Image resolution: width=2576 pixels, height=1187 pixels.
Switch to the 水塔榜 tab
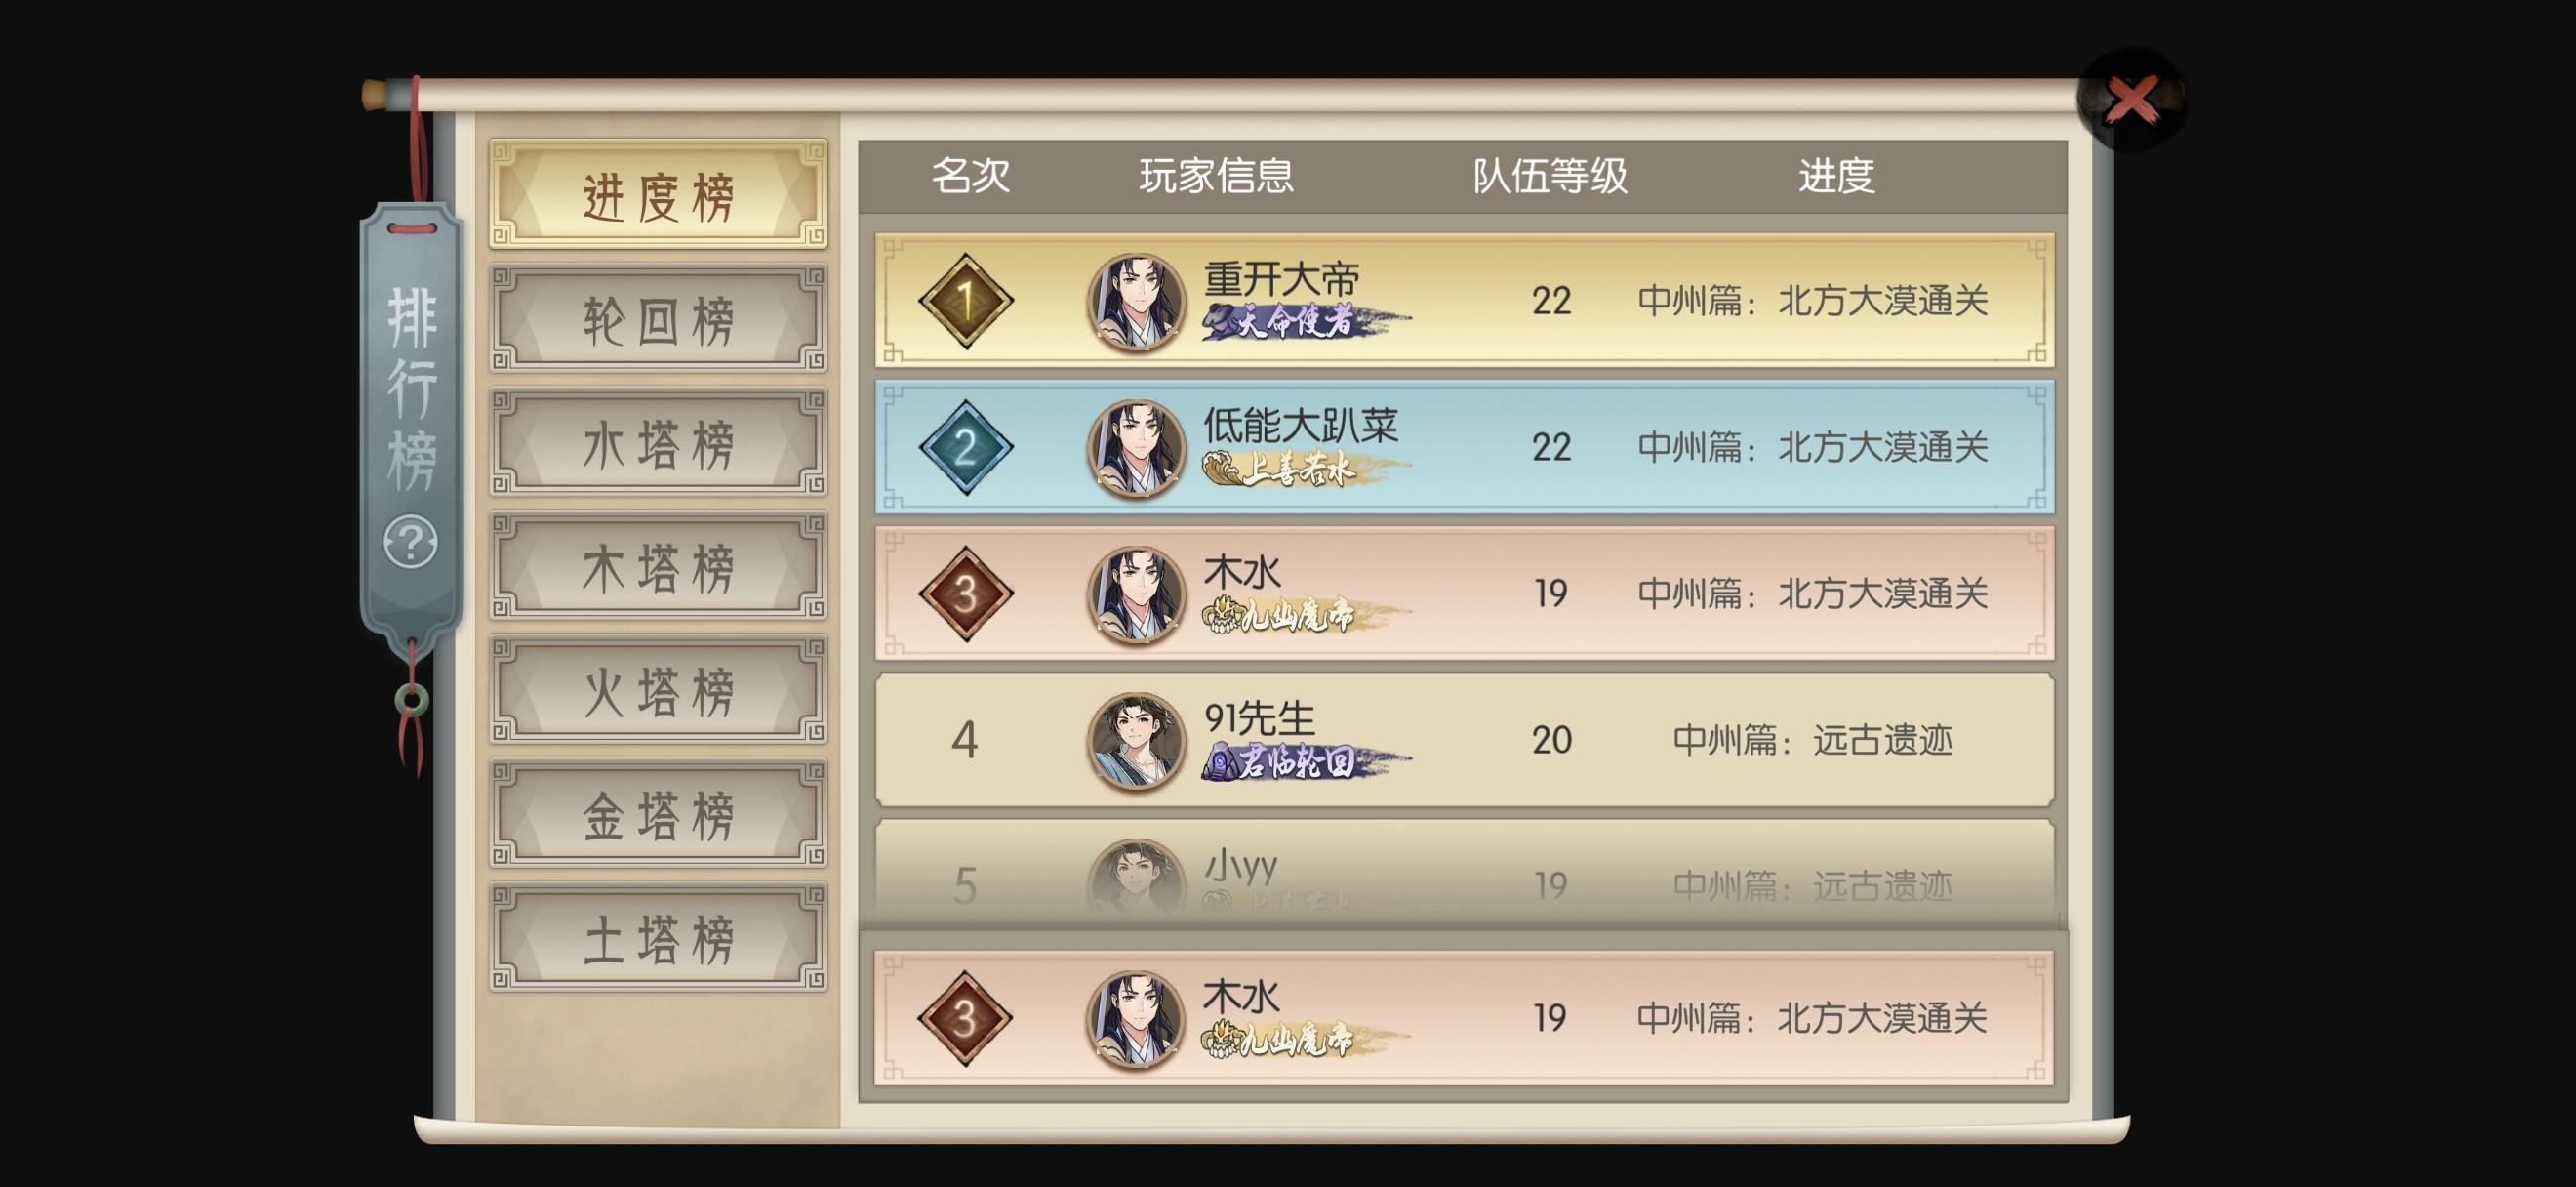click(658, 443)
